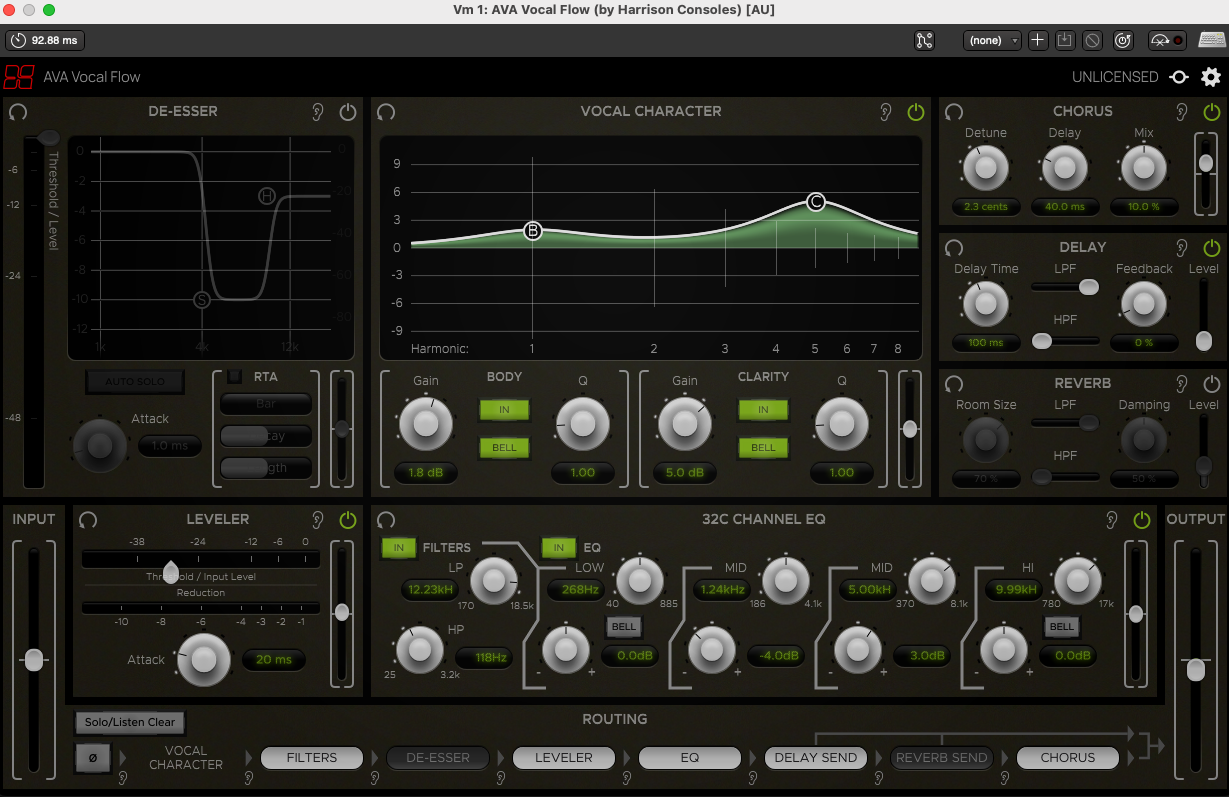Toggle the BODY IN button
1229x797 pixels.
coord(504,410)
